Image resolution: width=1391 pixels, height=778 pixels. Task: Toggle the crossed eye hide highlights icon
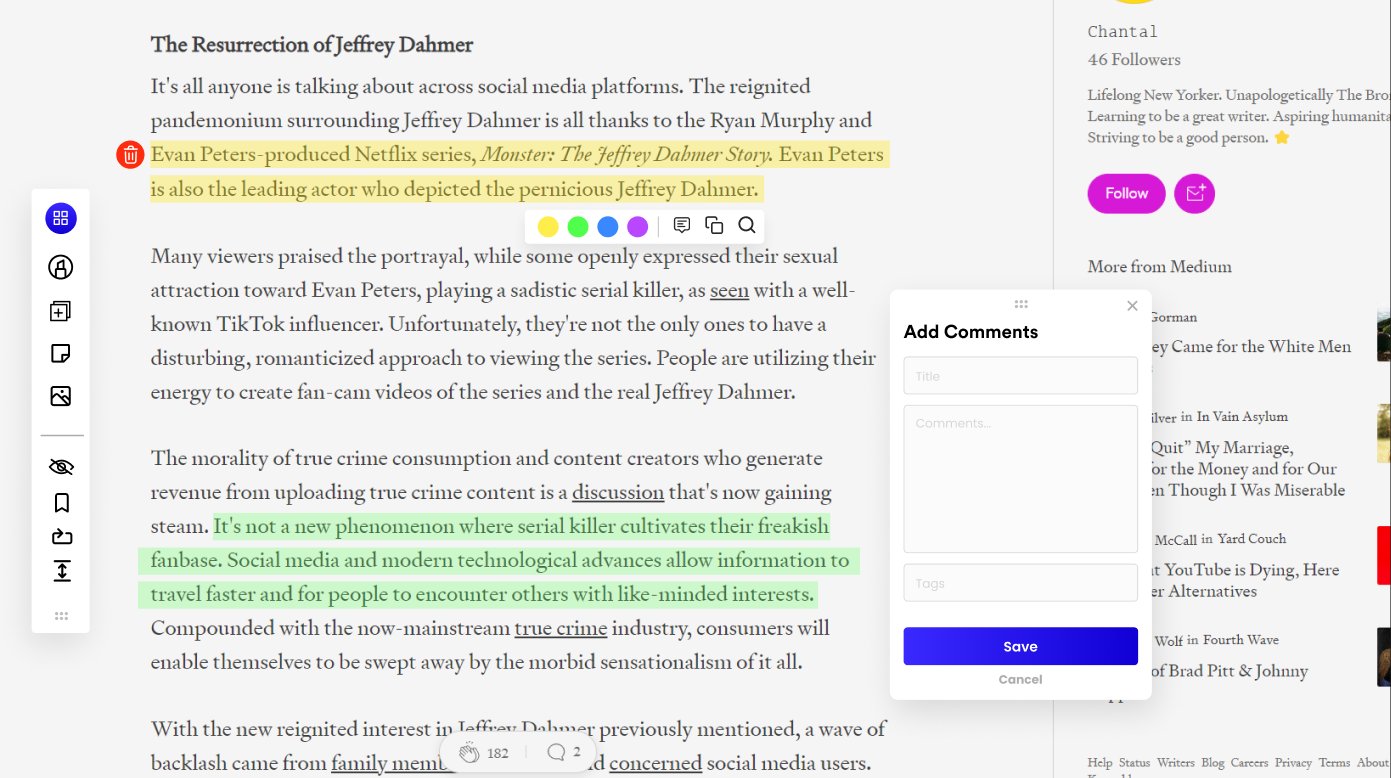pyautogui.click(x=61, y=467)
